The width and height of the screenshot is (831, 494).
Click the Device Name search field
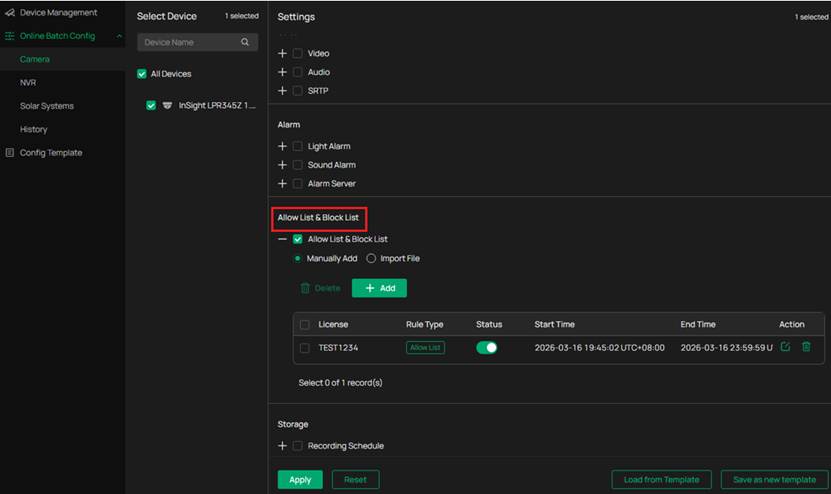click(188, 43)
